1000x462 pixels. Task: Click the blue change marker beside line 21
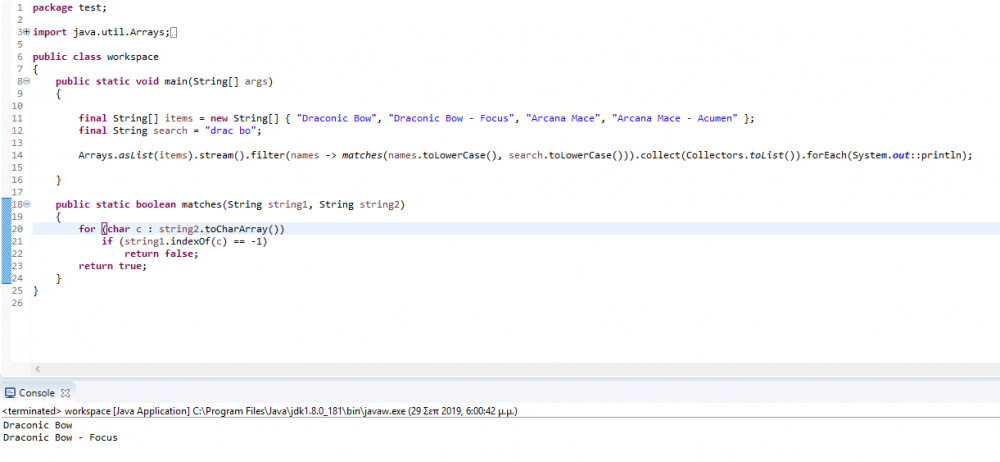pos(3,241)
